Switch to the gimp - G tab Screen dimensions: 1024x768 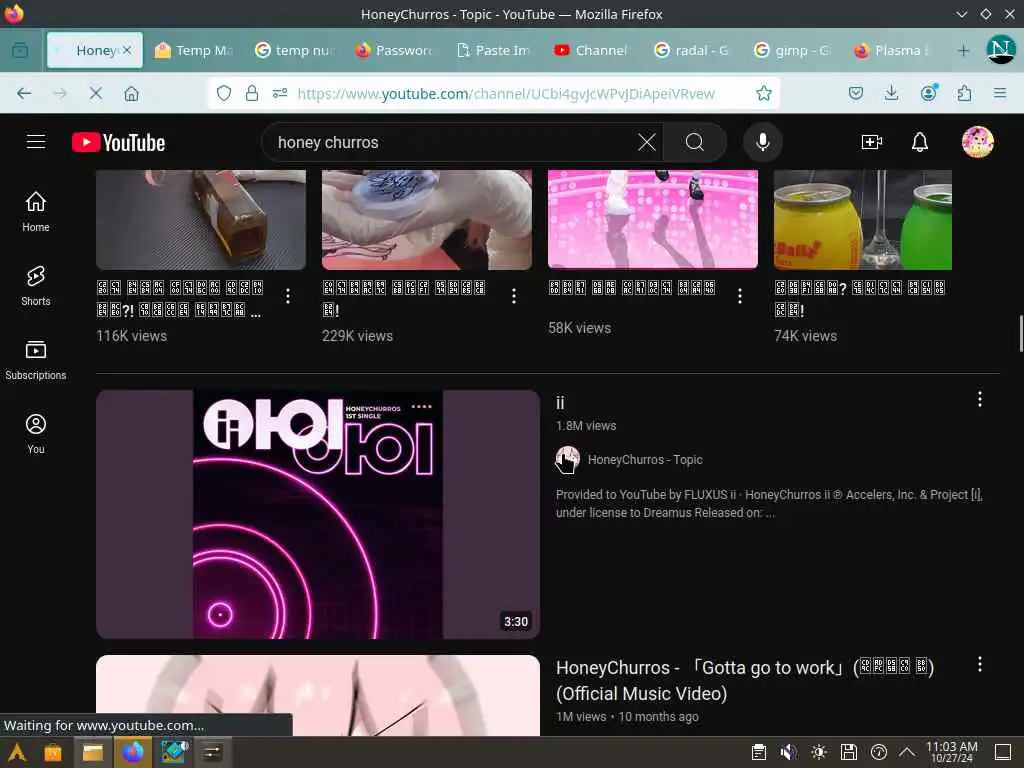[793, 50]
